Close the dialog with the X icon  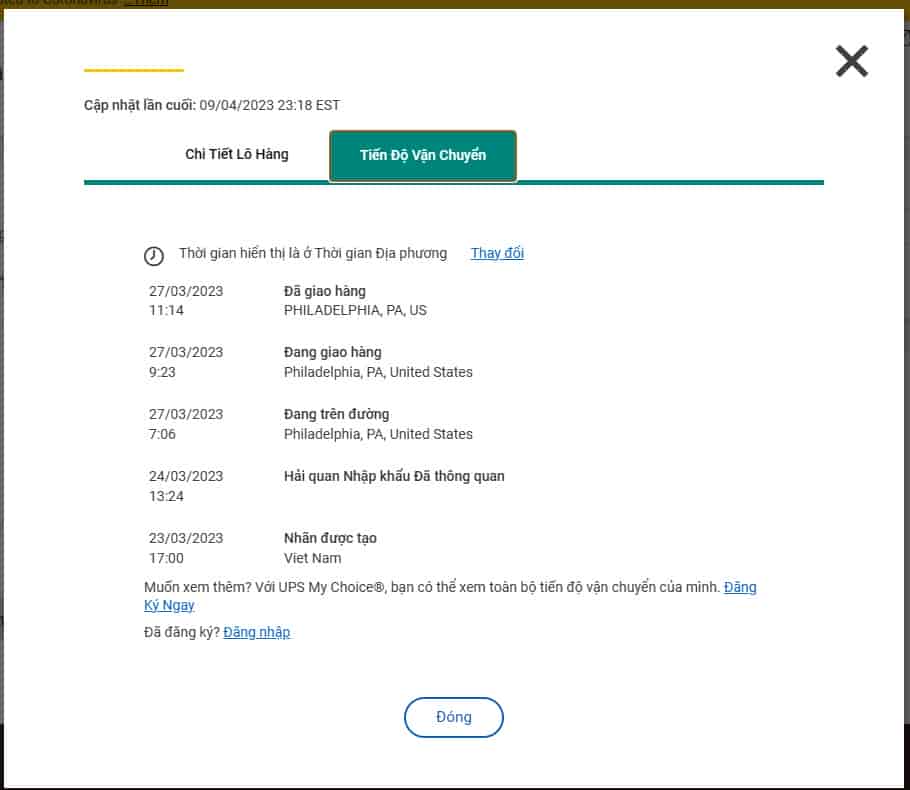(x=851, y=61)
